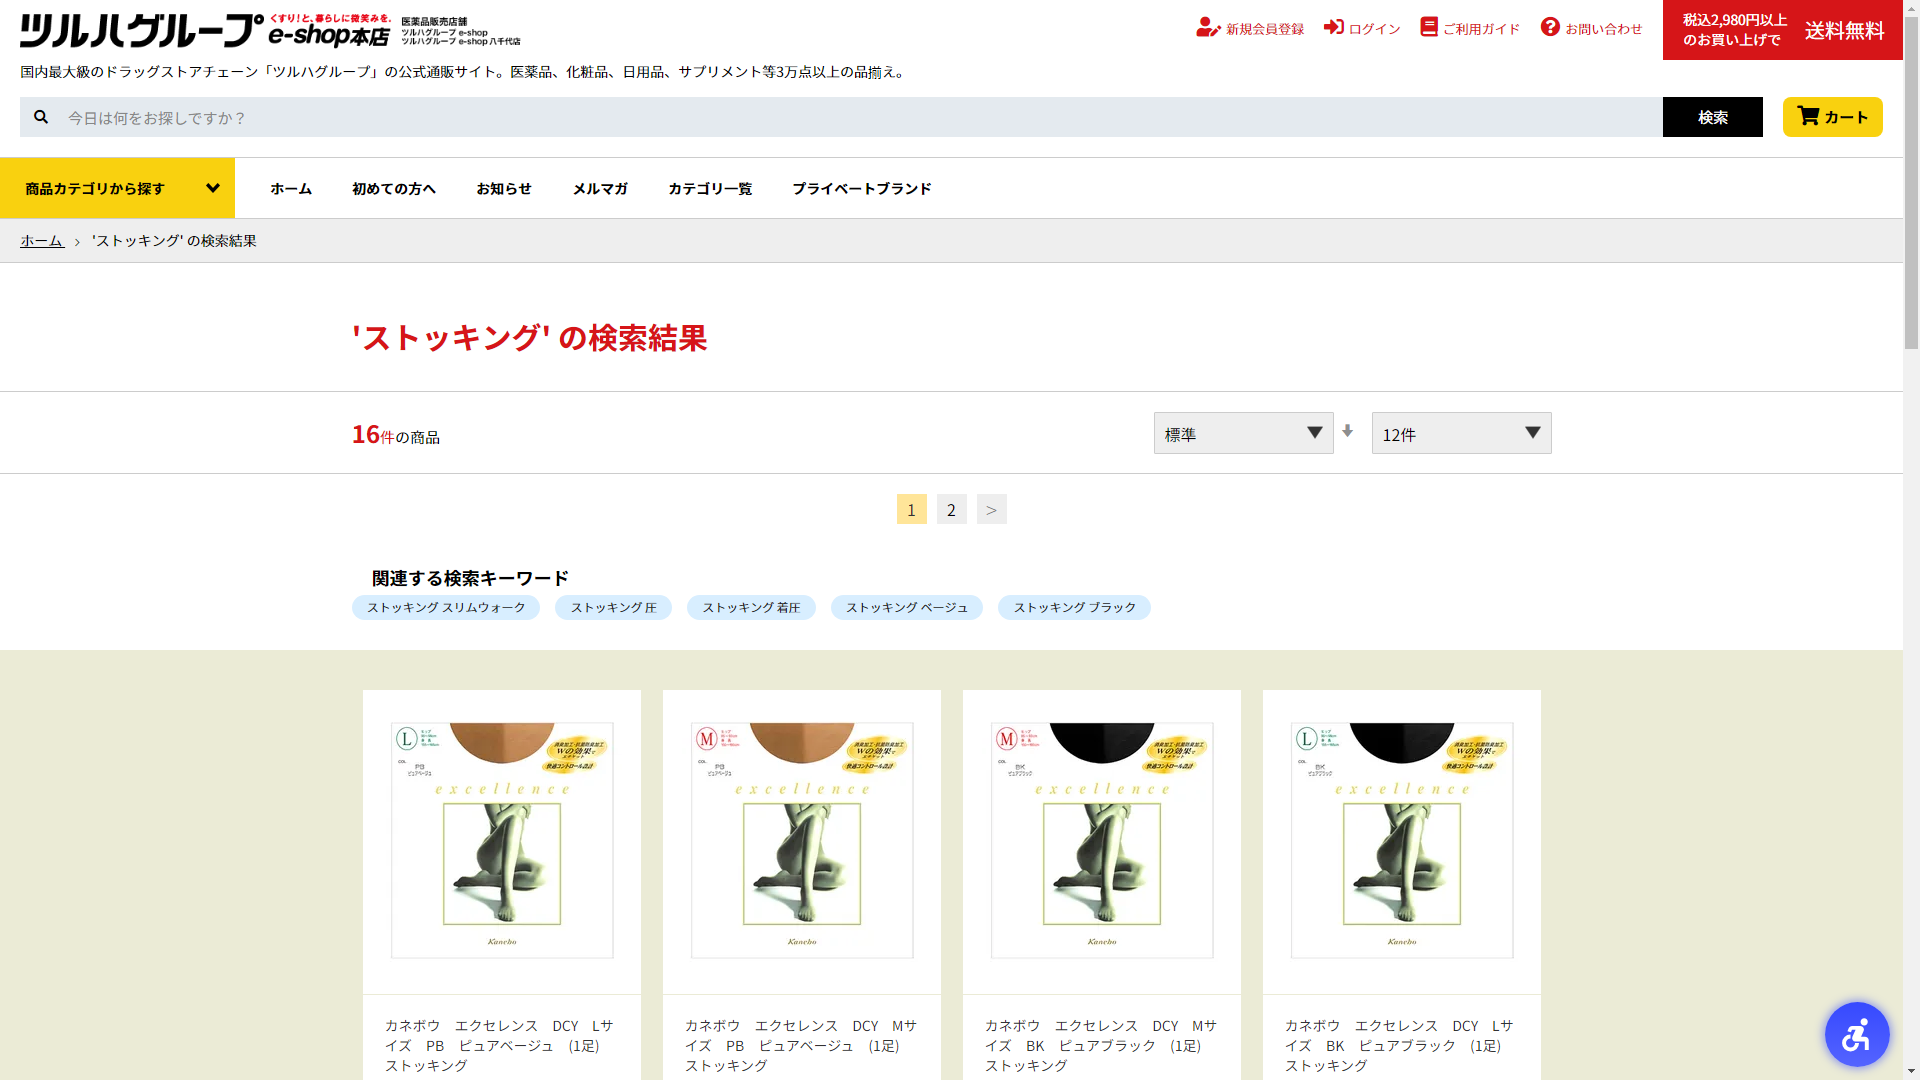
Task: Click ストッキング 着圧 related keyword tag
Action: click(751, 608)
